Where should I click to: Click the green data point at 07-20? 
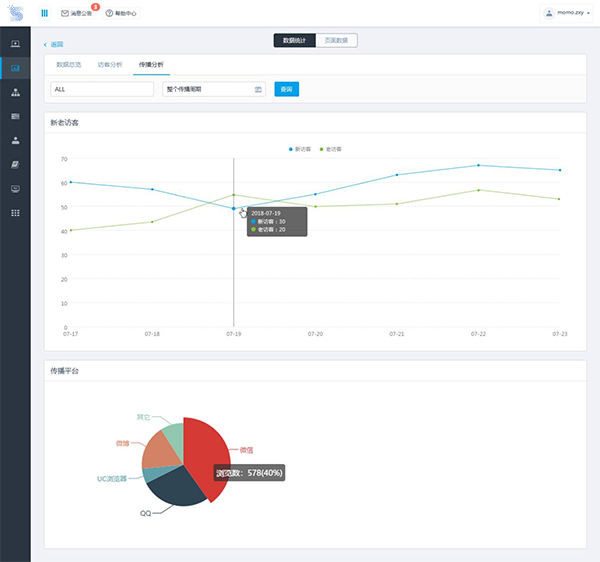point(315,207)
